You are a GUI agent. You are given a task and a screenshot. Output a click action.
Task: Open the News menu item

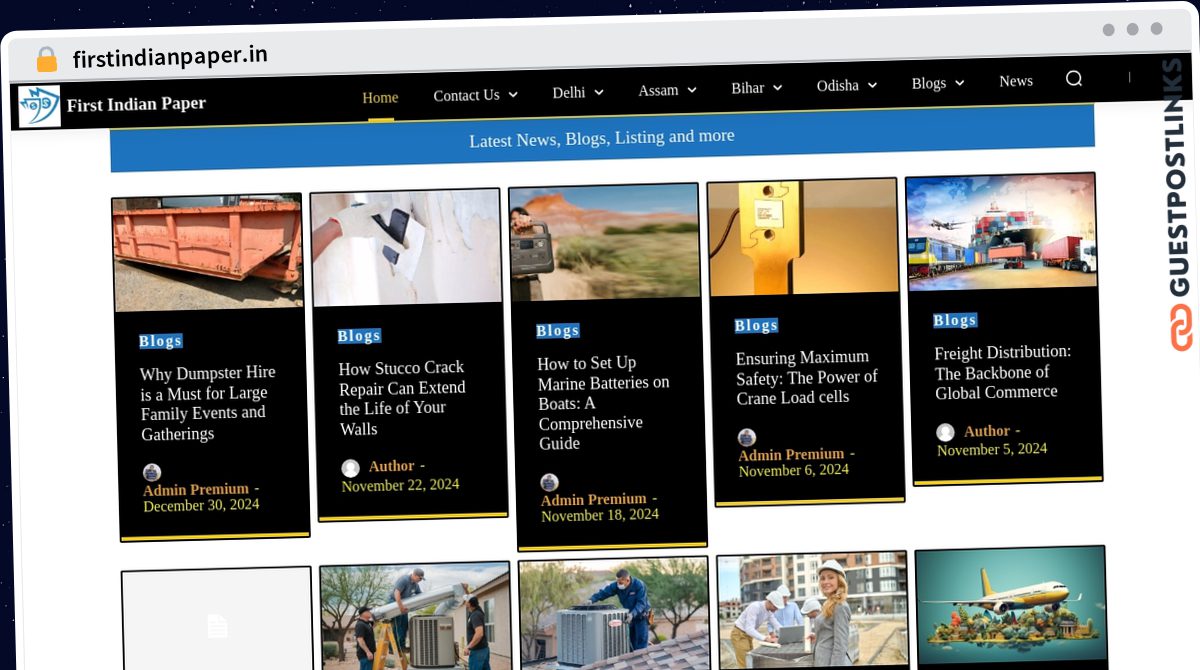pos(1016,81)
